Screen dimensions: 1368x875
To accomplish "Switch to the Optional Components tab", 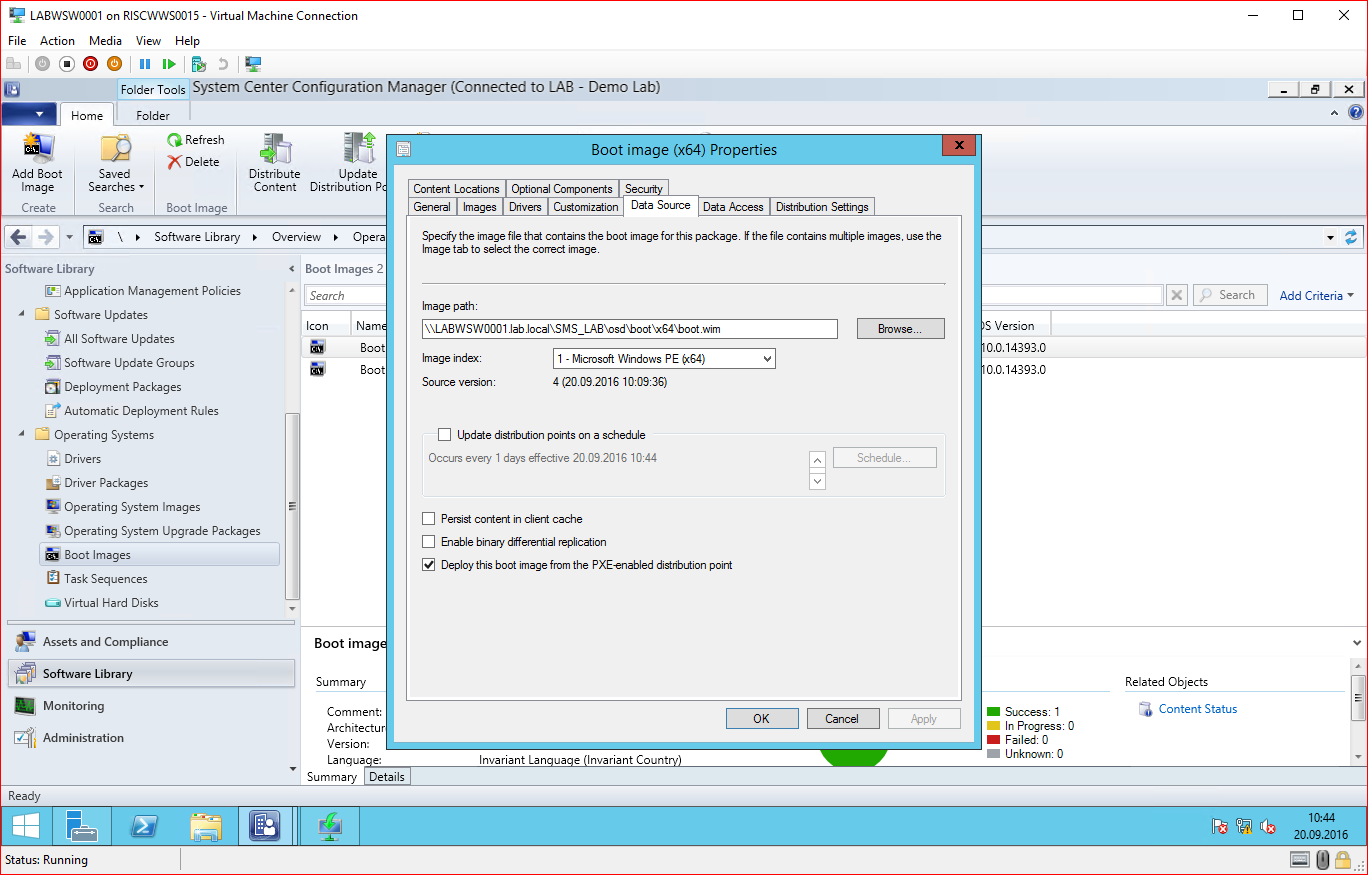I will (x=562, y=189).
